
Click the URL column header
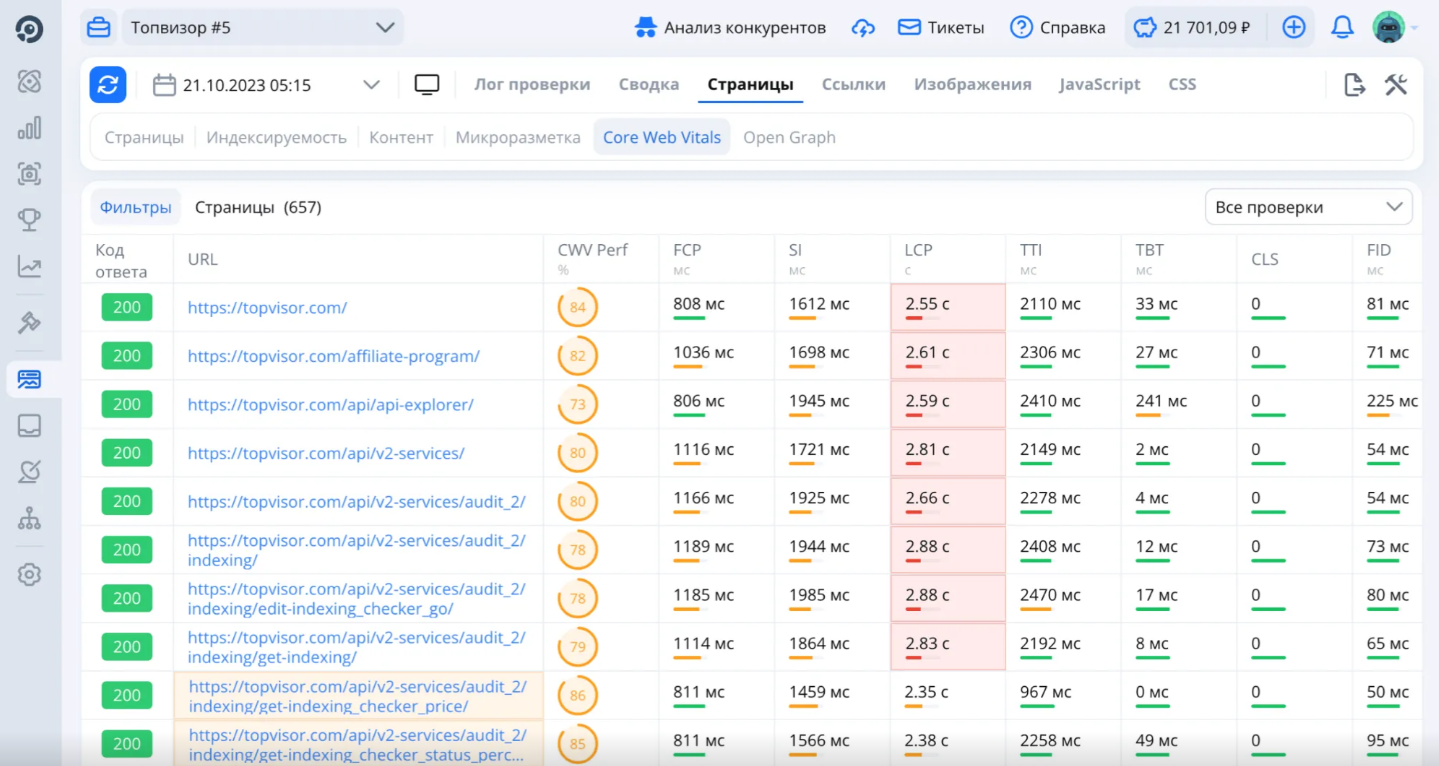(202, 259)
